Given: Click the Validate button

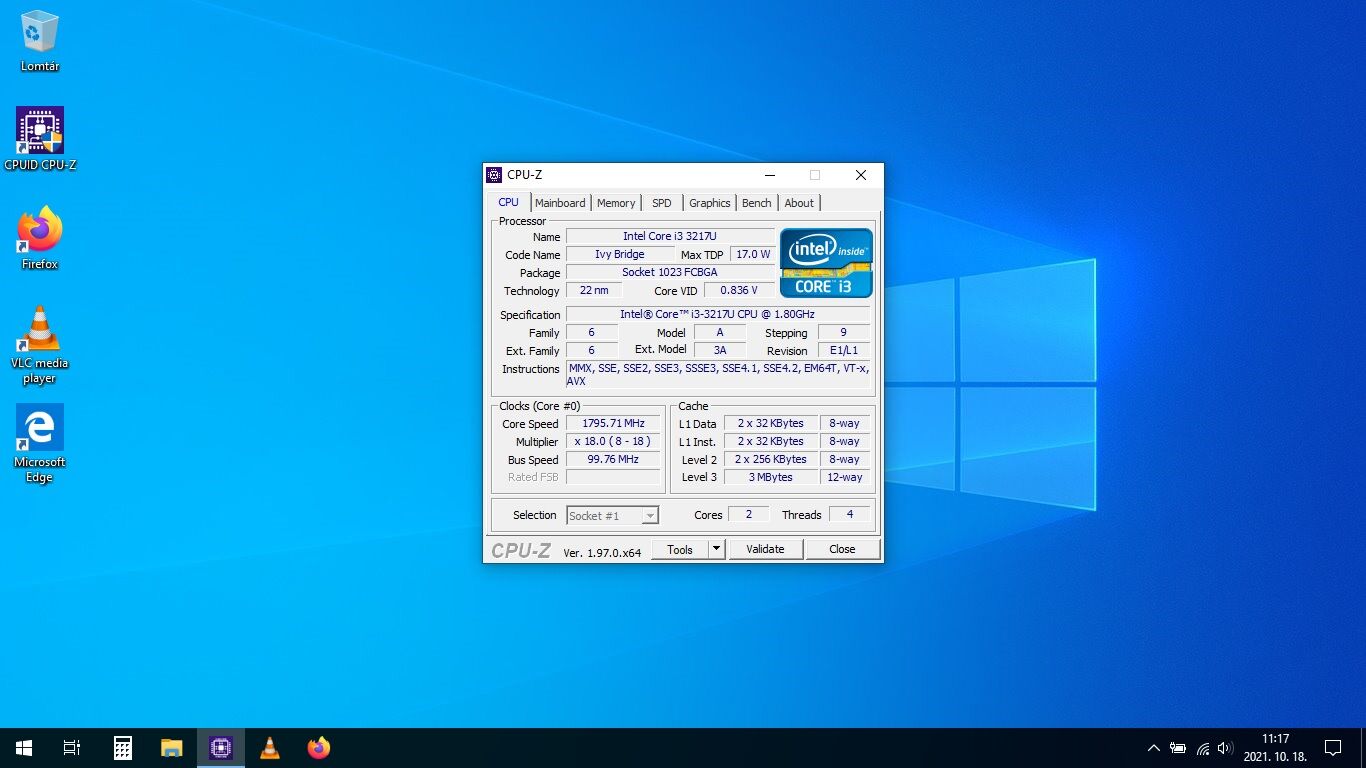Looking at the screenshot, I should coord(765,549).
